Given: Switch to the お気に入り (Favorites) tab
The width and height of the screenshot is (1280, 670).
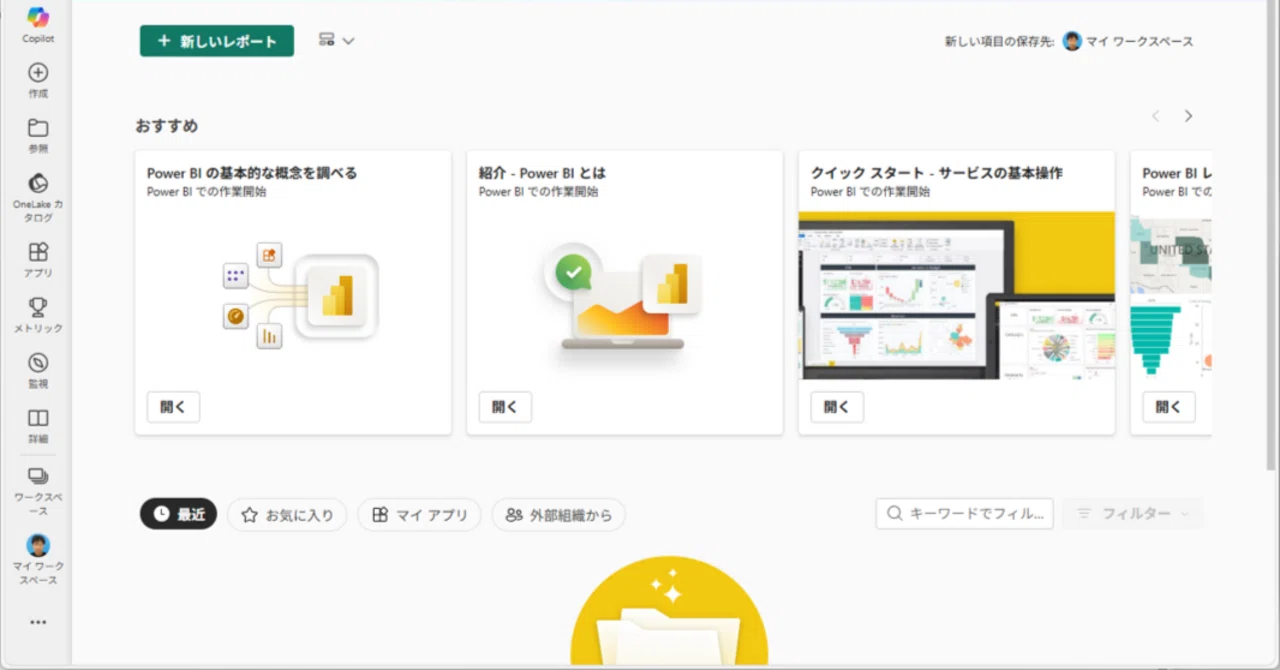Looking at the screenshot, I should (287, 515).
